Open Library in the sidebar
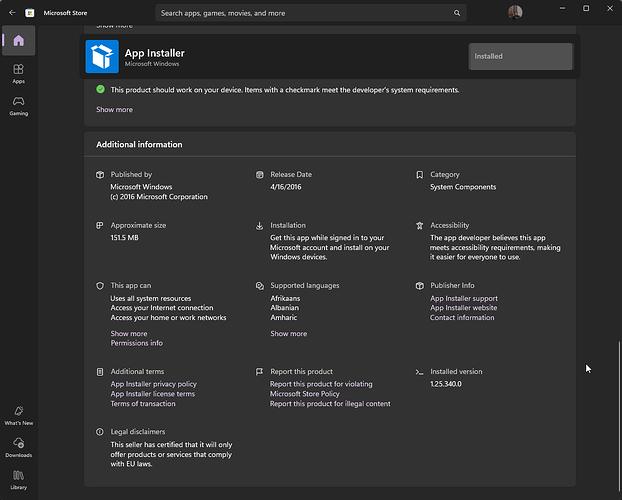 [19, 480]
